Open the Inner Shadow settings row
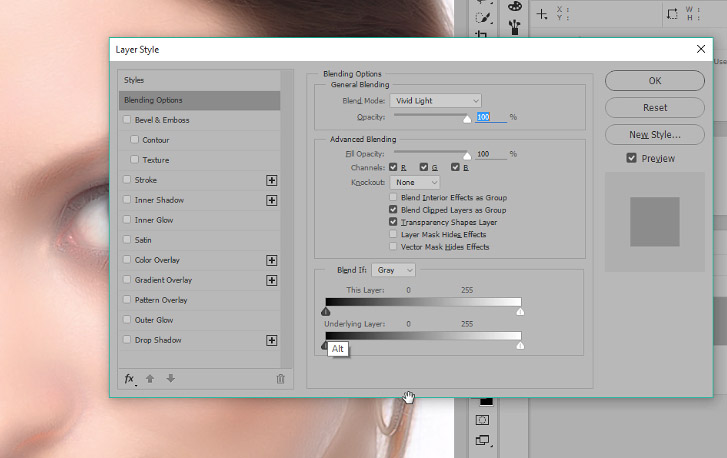The width and height of the screenshot is (727, 458). 200,200
